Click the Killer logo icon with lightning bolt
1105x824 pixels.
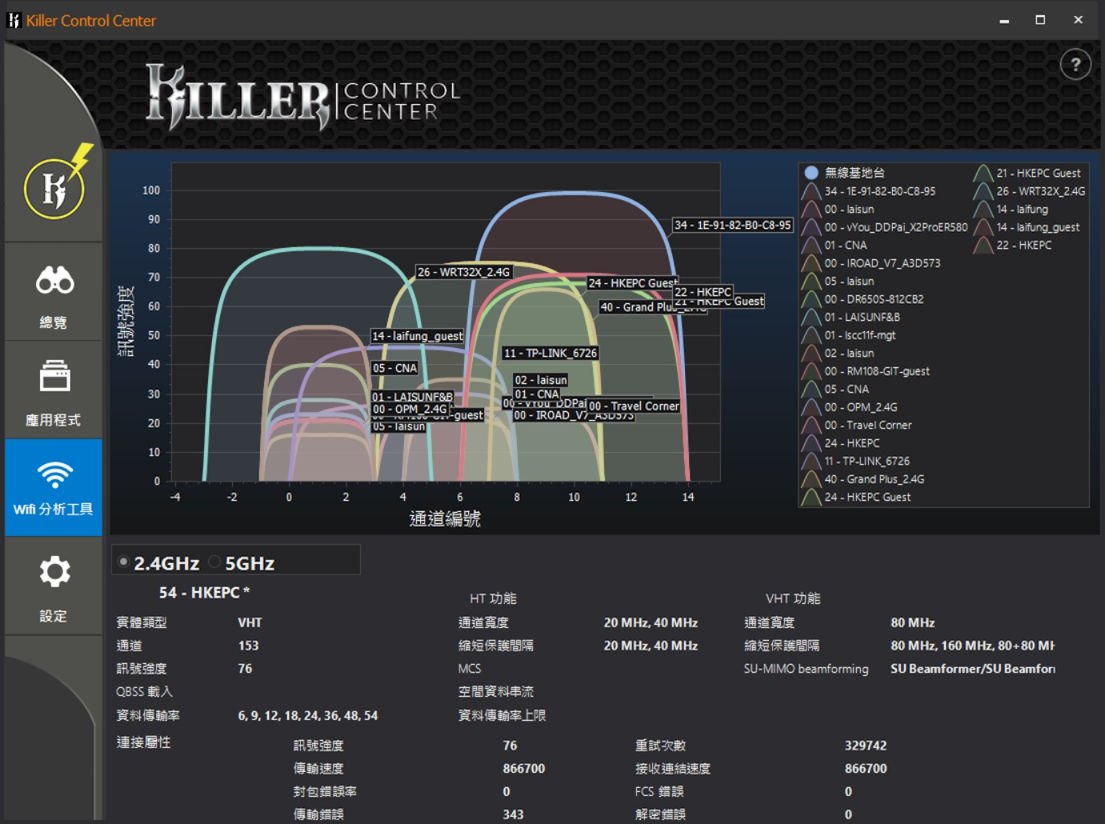(58, 183)
